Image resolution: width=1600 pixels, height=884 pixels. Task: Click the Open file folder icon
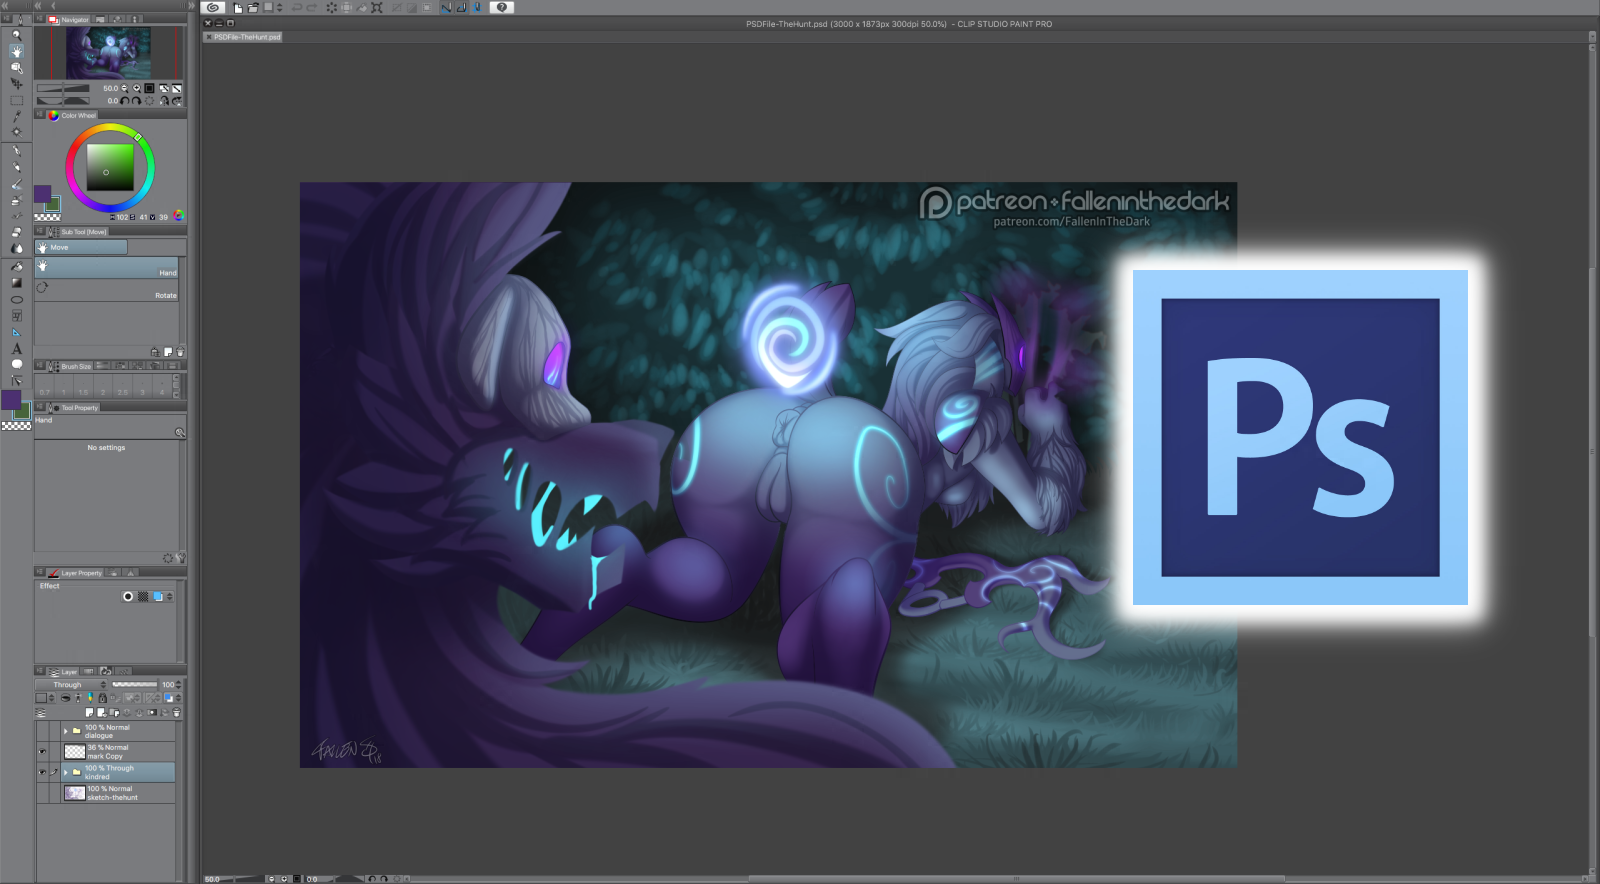click(253, 7)
